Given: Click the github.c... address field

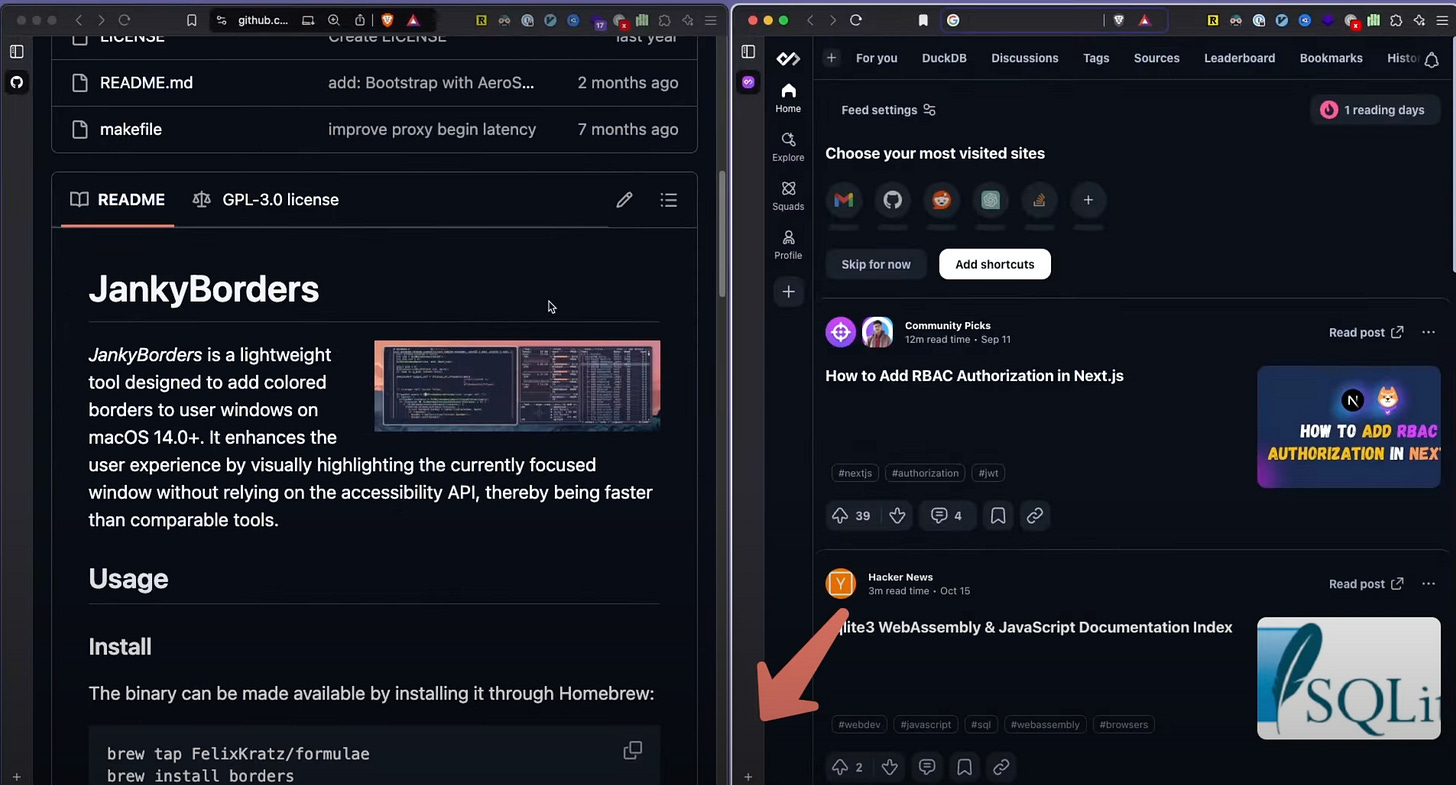Looking at the screenshot, I should 263,20.
